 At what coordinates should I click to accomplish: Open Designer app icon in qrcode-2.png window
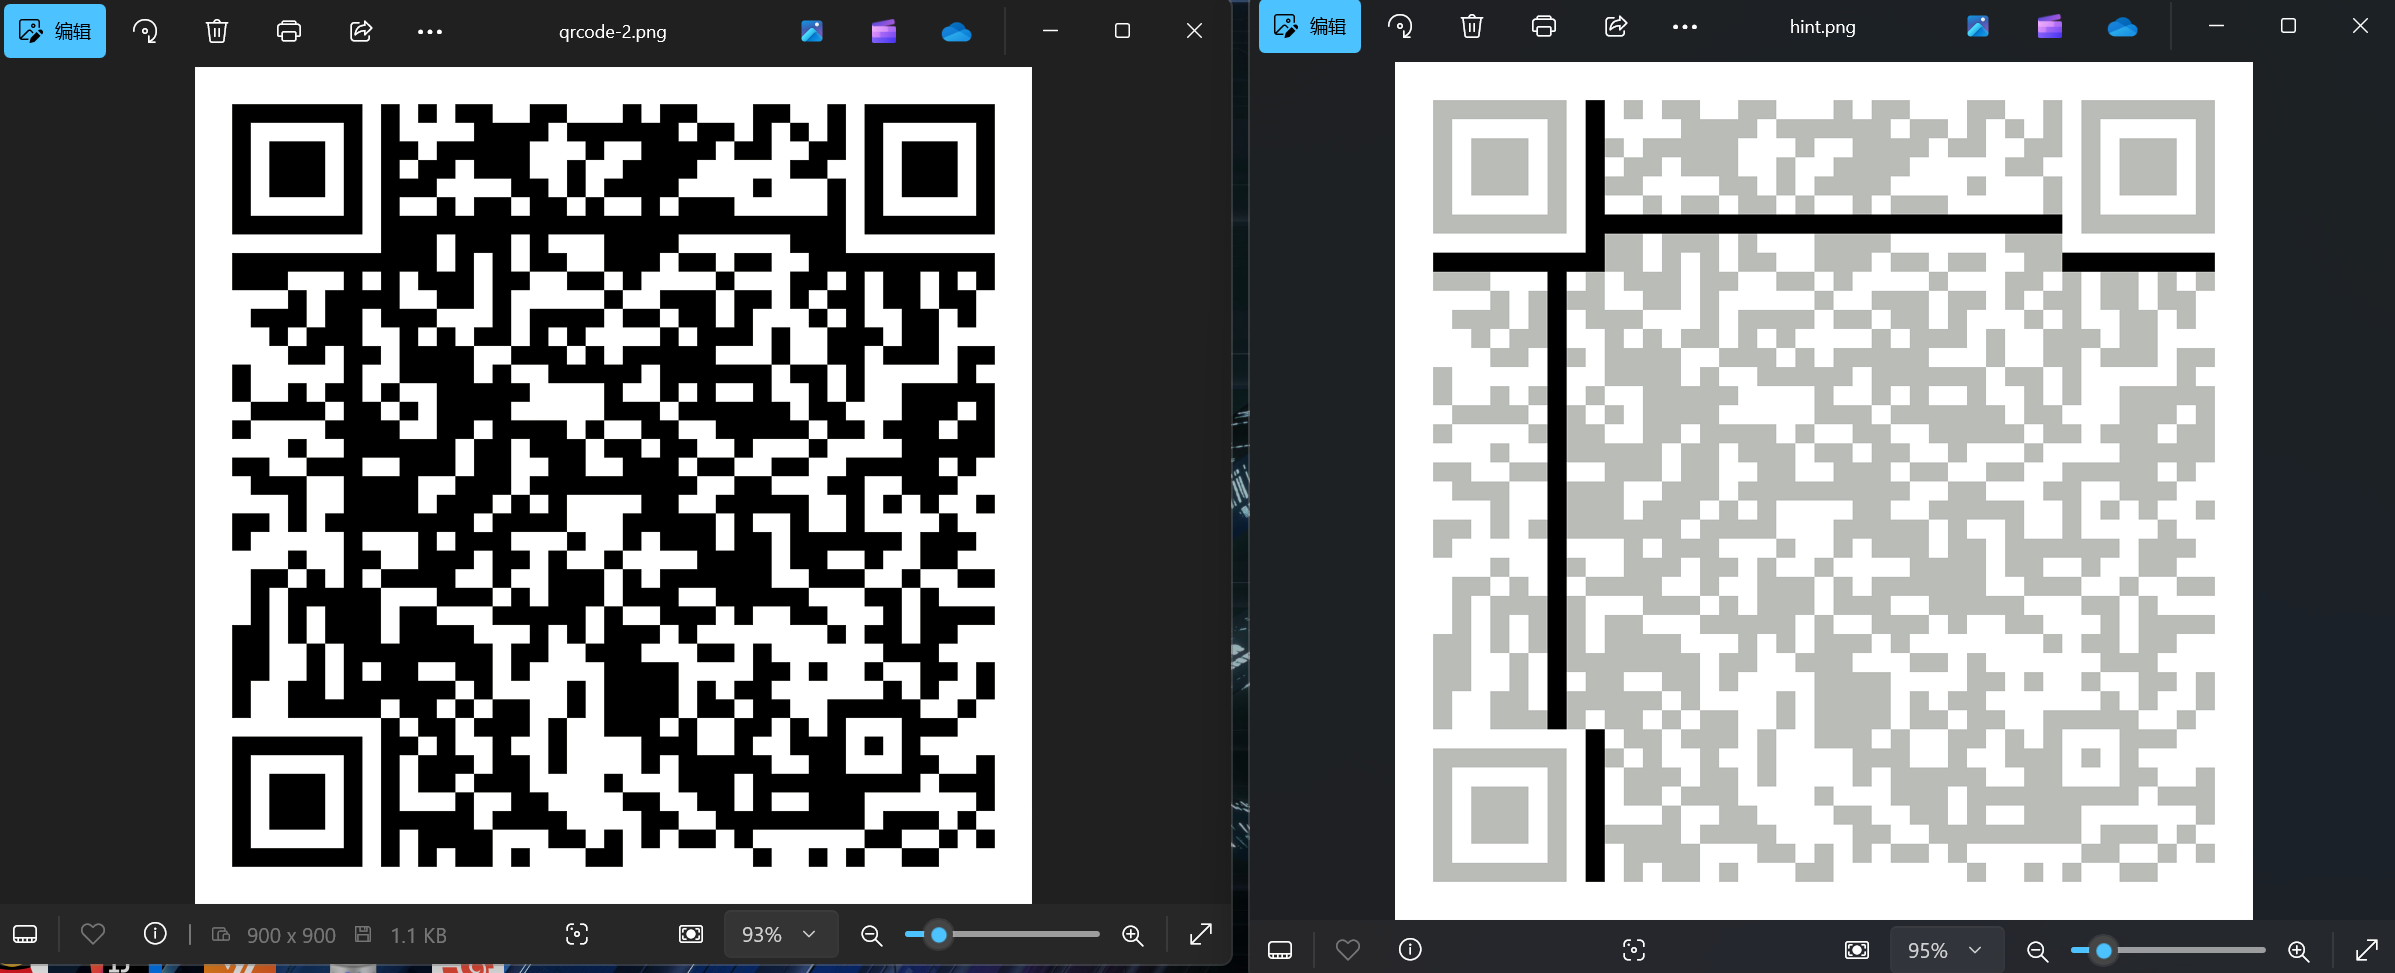[812, 31]
